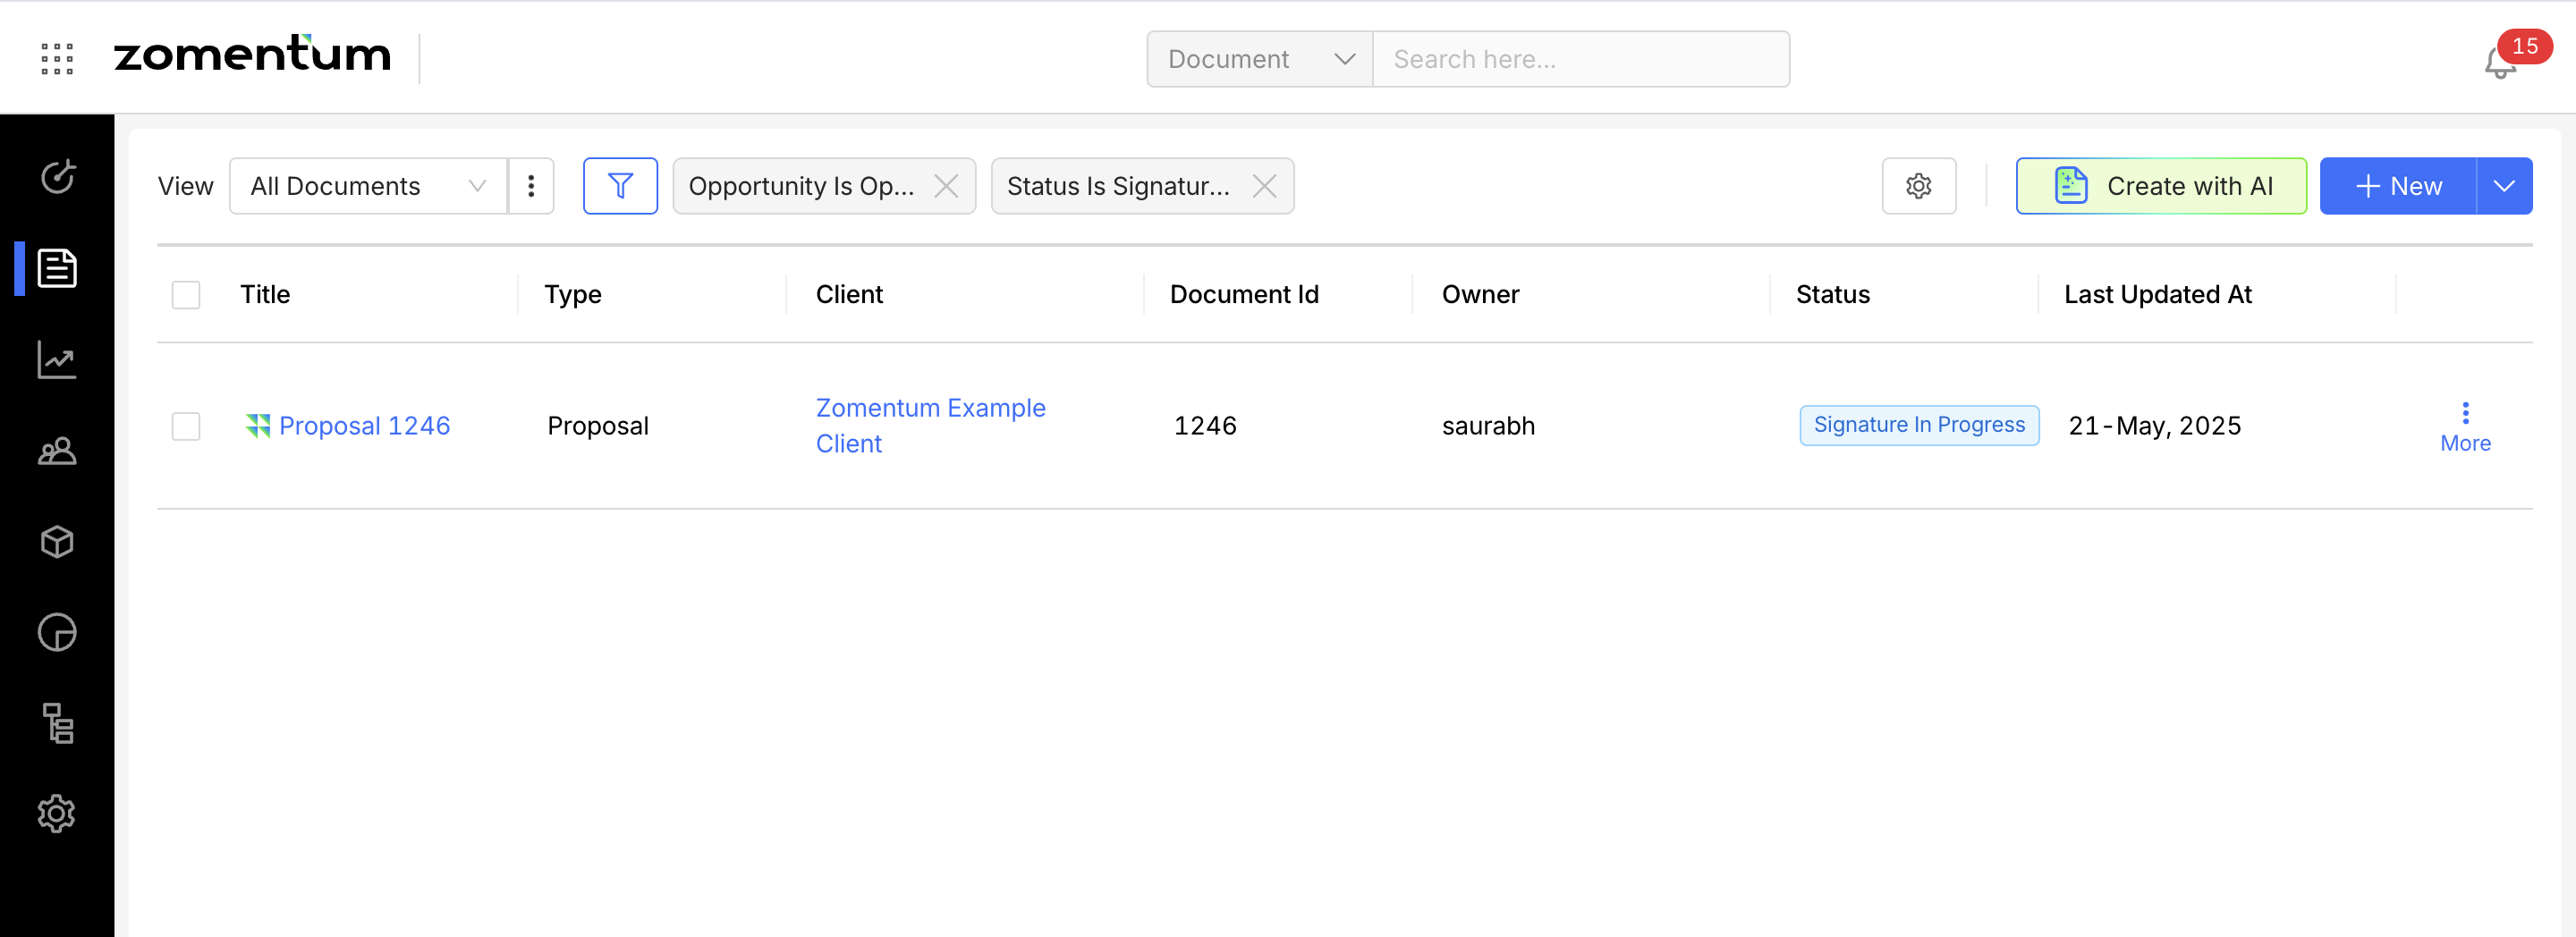Click the Document Id column header

point(1244,295)
